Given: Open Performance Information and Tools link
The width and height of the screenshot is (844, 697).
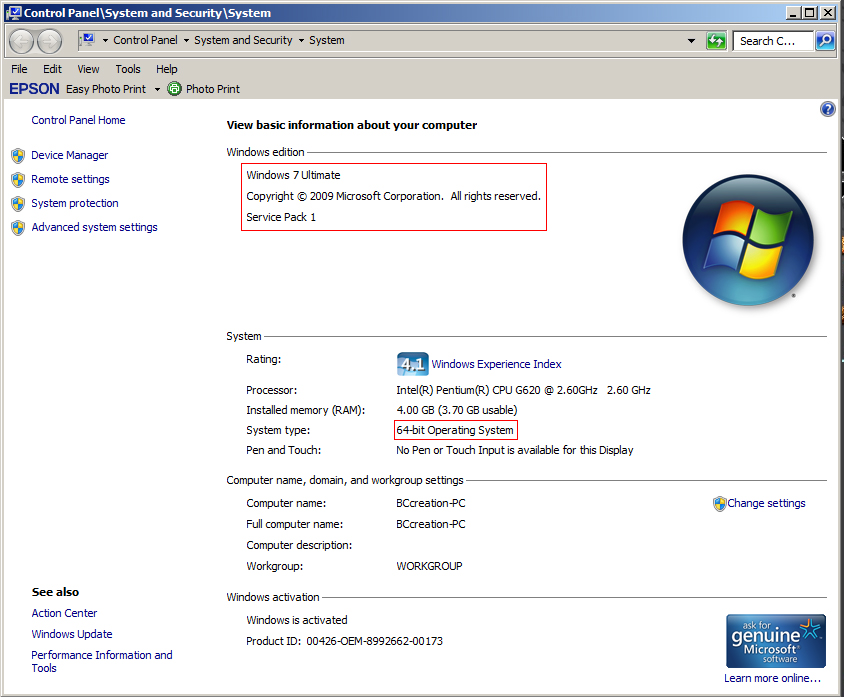Looking at the screenshot, I should (102, 661).
